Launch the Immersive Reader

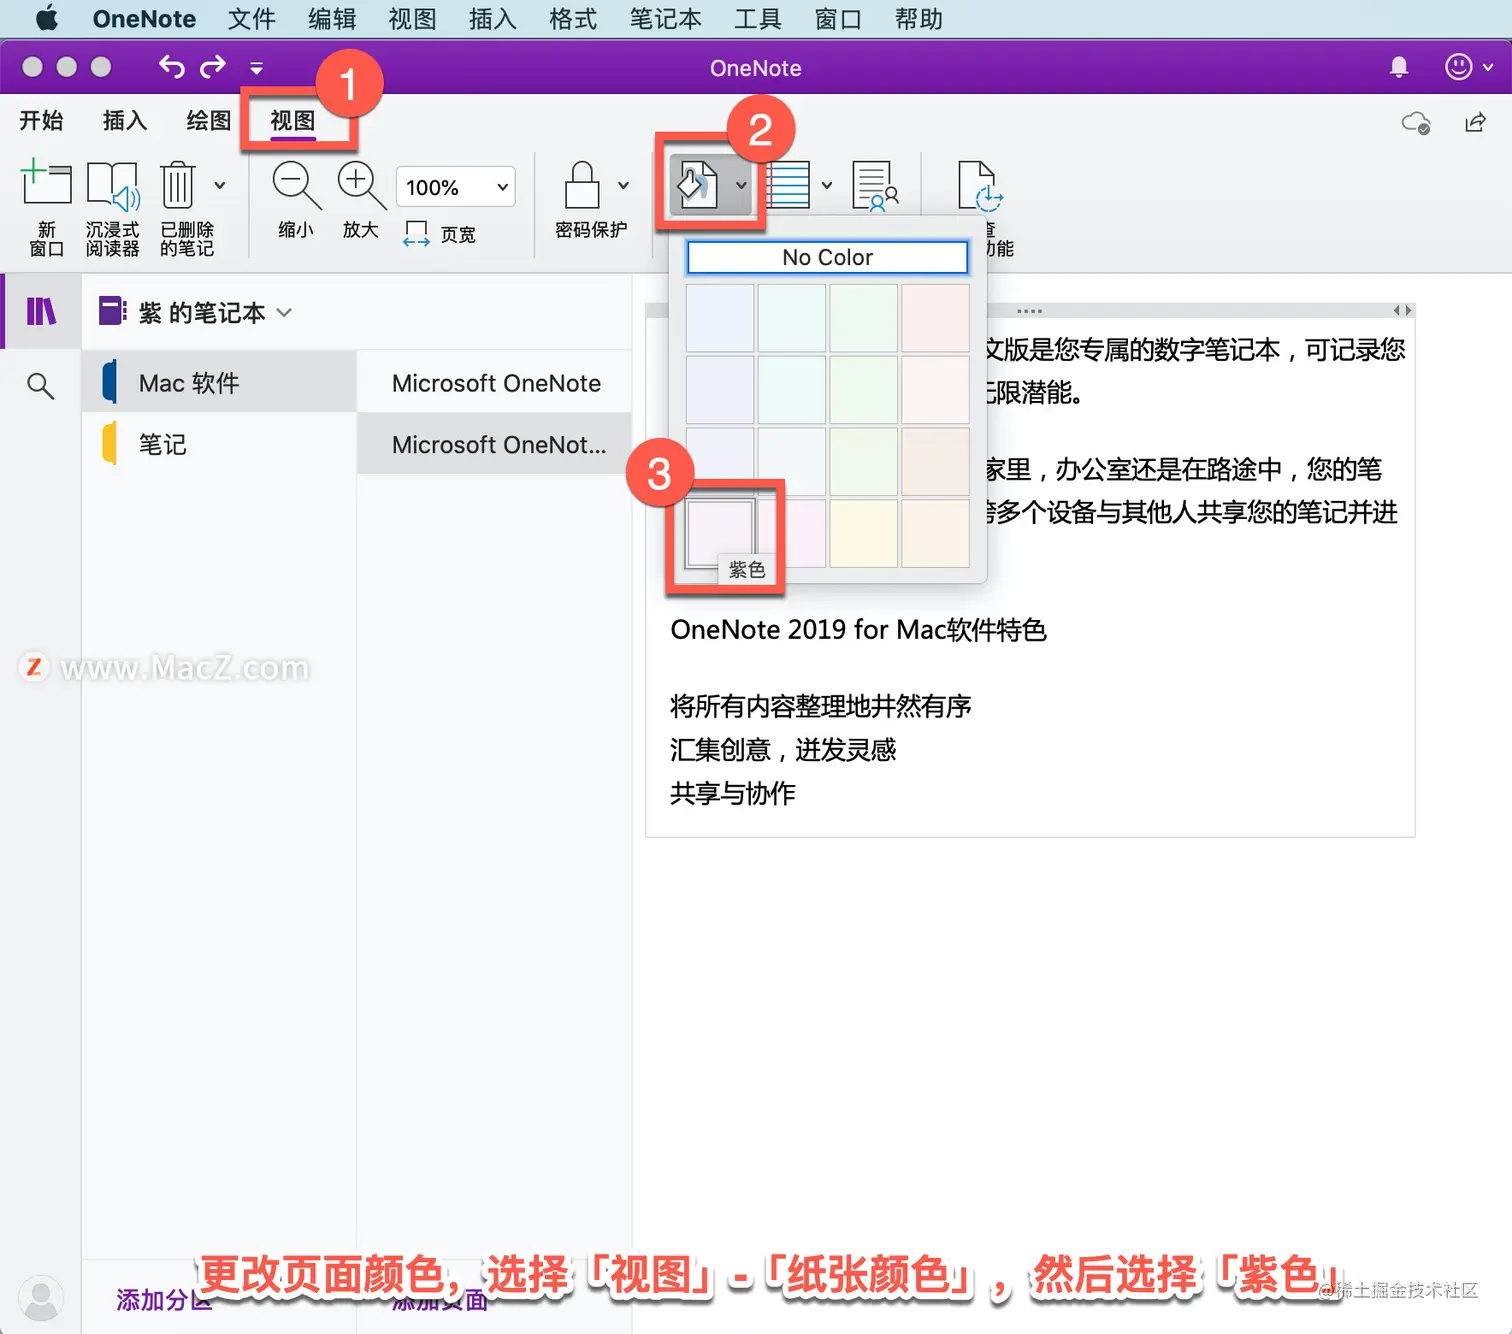(112, 208)
